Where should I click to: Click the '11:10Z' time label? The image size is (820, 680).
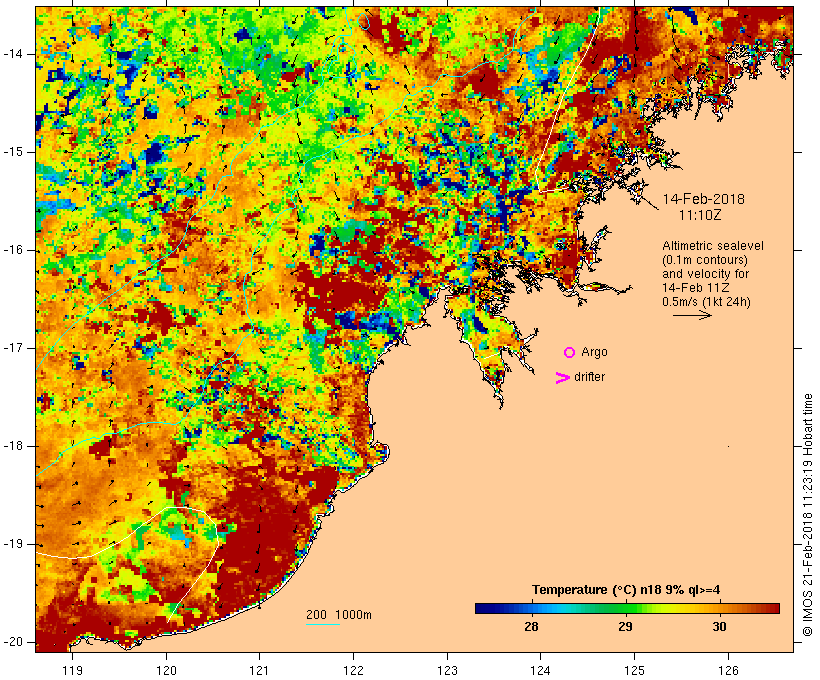tap(700, 215)
